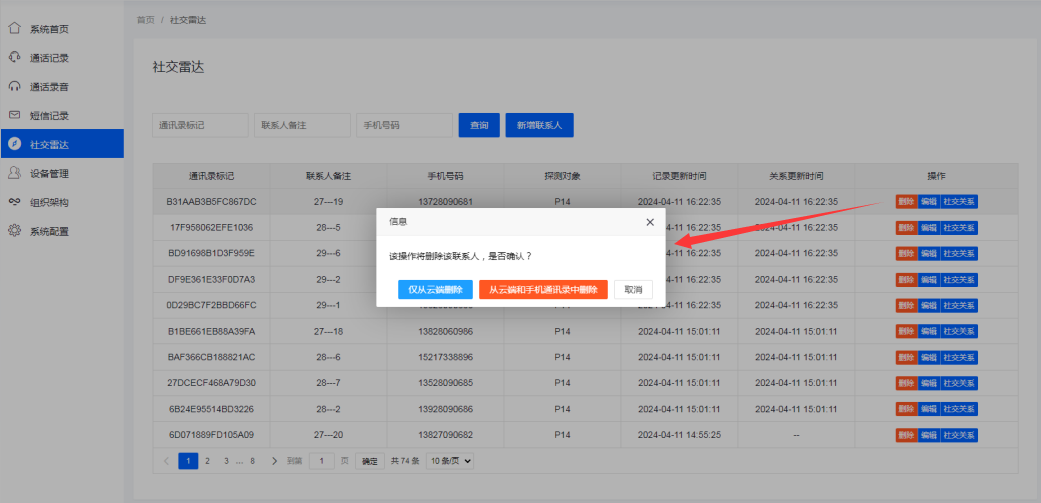1041x503 pixels.
Task: Click the 短信记录 envelope icon
Action: point(14,115)
